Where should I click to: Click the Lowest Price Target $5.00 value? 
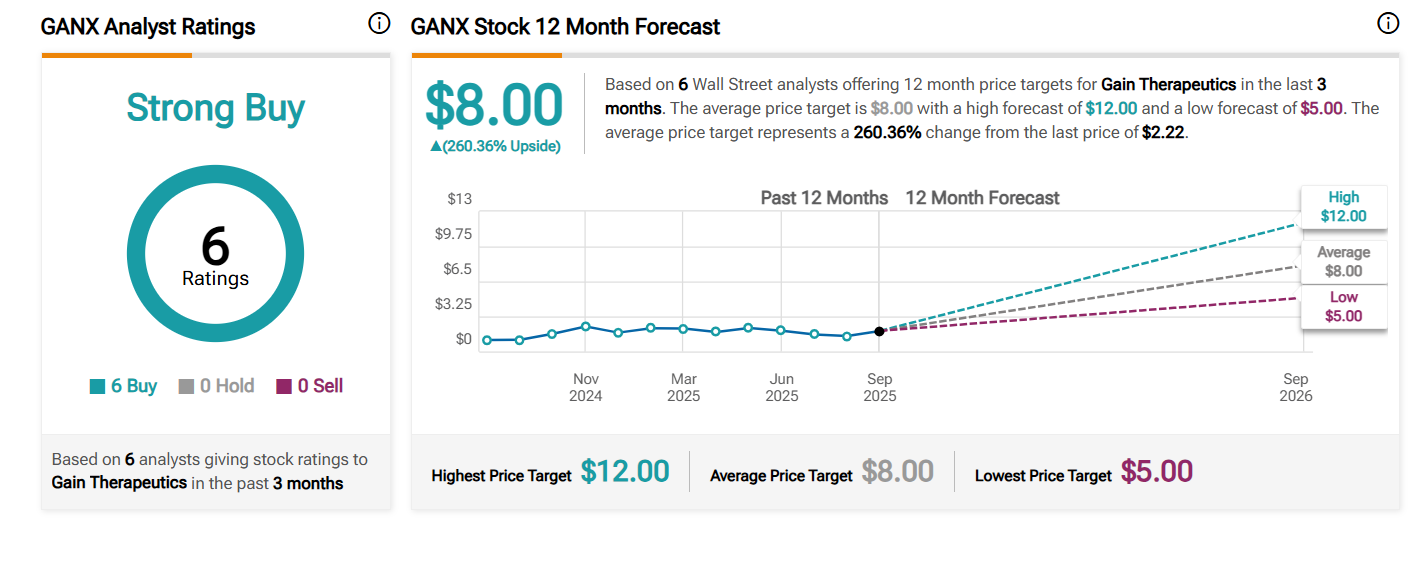click(x=1157, y=472)
